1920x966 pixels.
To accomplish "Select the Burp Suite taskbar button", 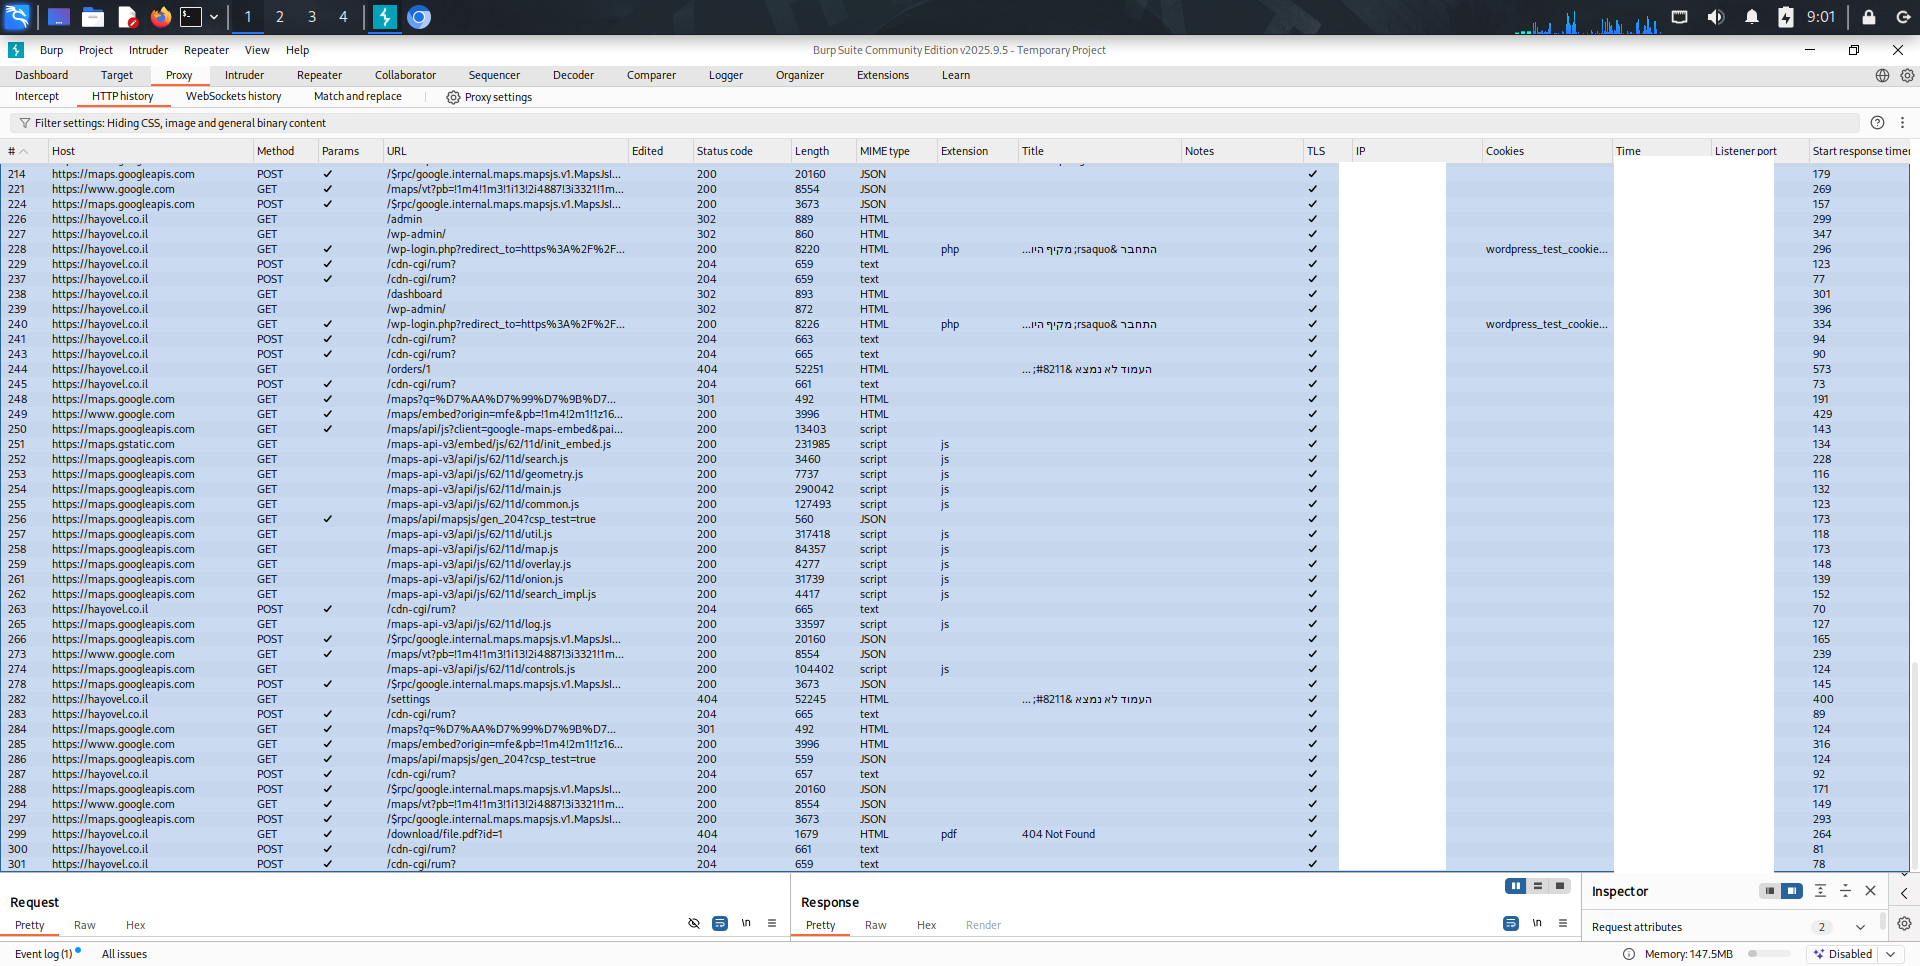I will (385, 17).
